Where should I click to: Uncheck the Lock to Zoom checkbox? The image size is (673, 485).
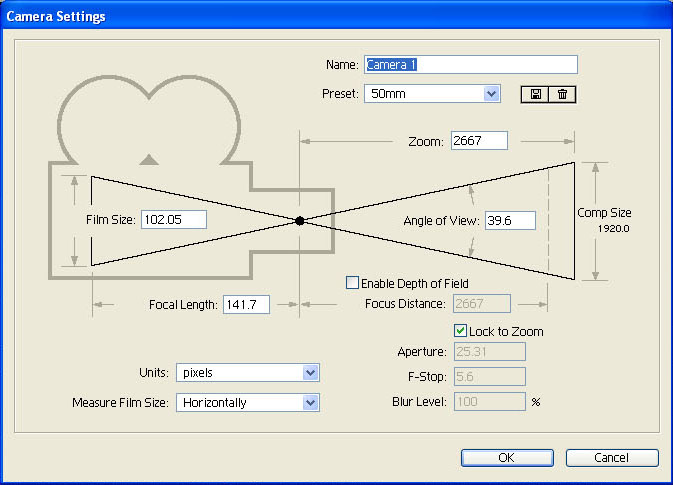(460, 331)
